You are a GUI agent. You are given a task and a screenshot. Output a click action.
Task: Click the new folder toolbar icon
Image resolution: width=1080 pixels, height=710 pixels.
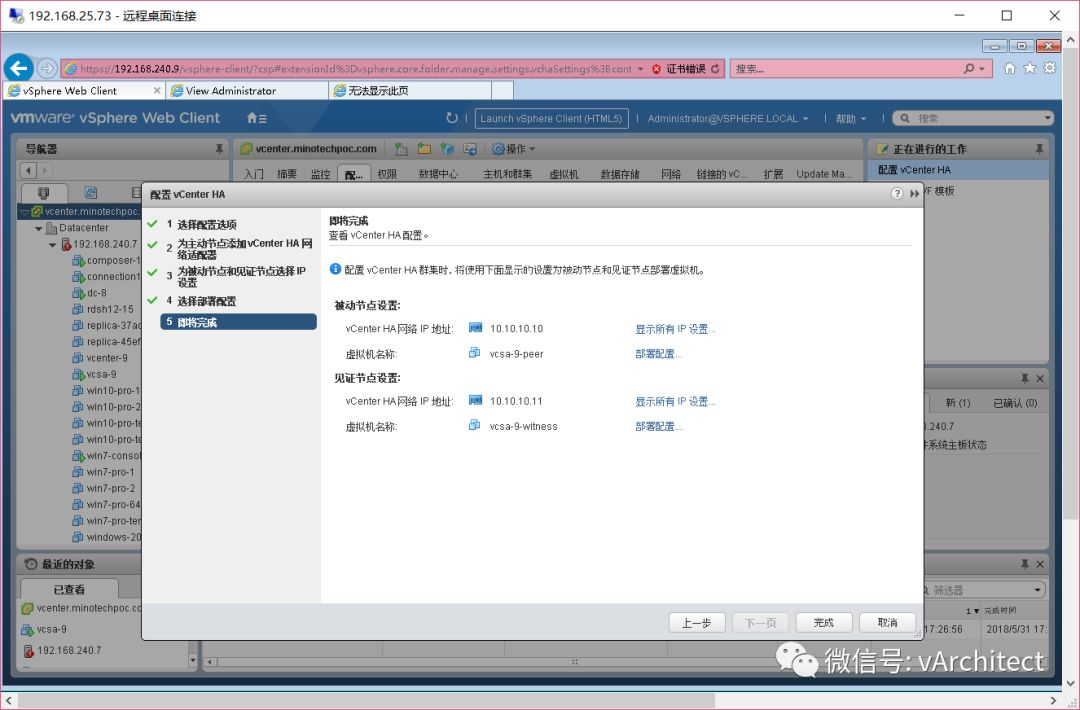(x=424, y=149)
